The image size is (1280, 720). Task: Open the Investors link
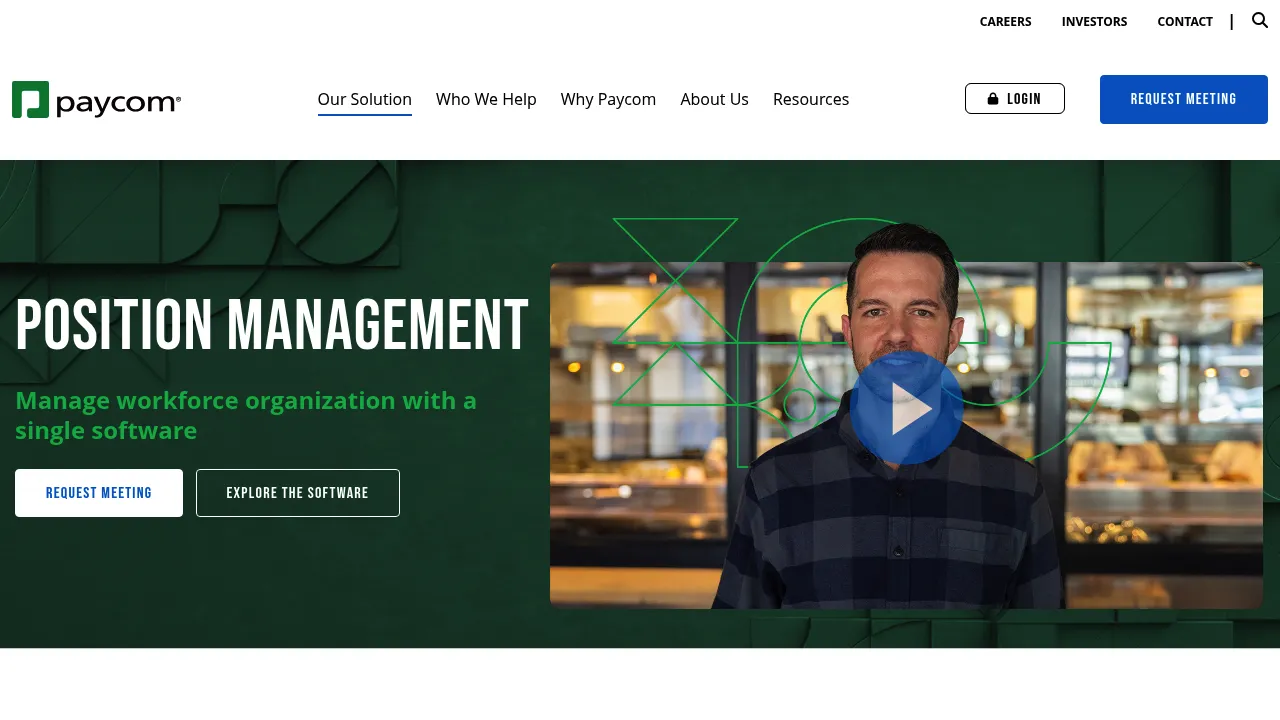click(x=1094, y=21)
